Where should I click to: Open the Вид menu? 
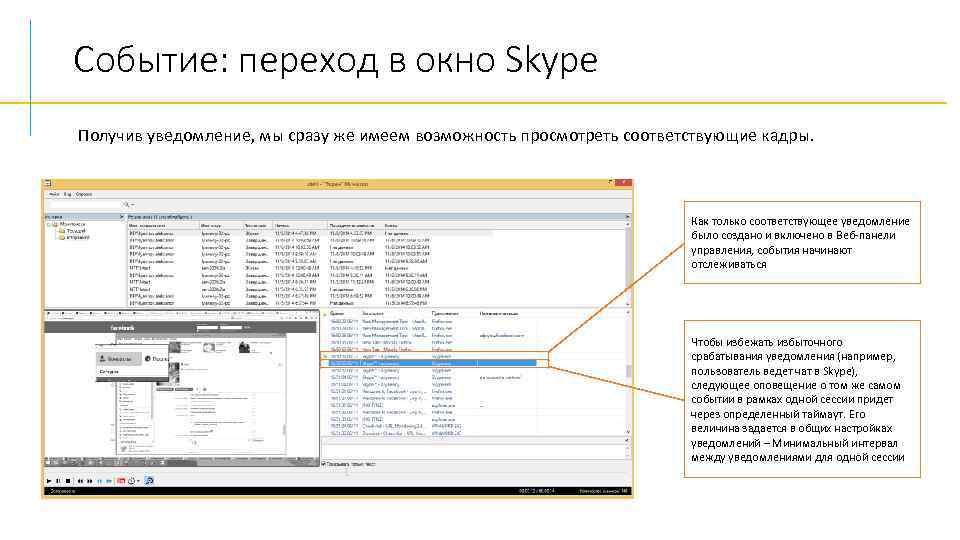coord(68,194)
